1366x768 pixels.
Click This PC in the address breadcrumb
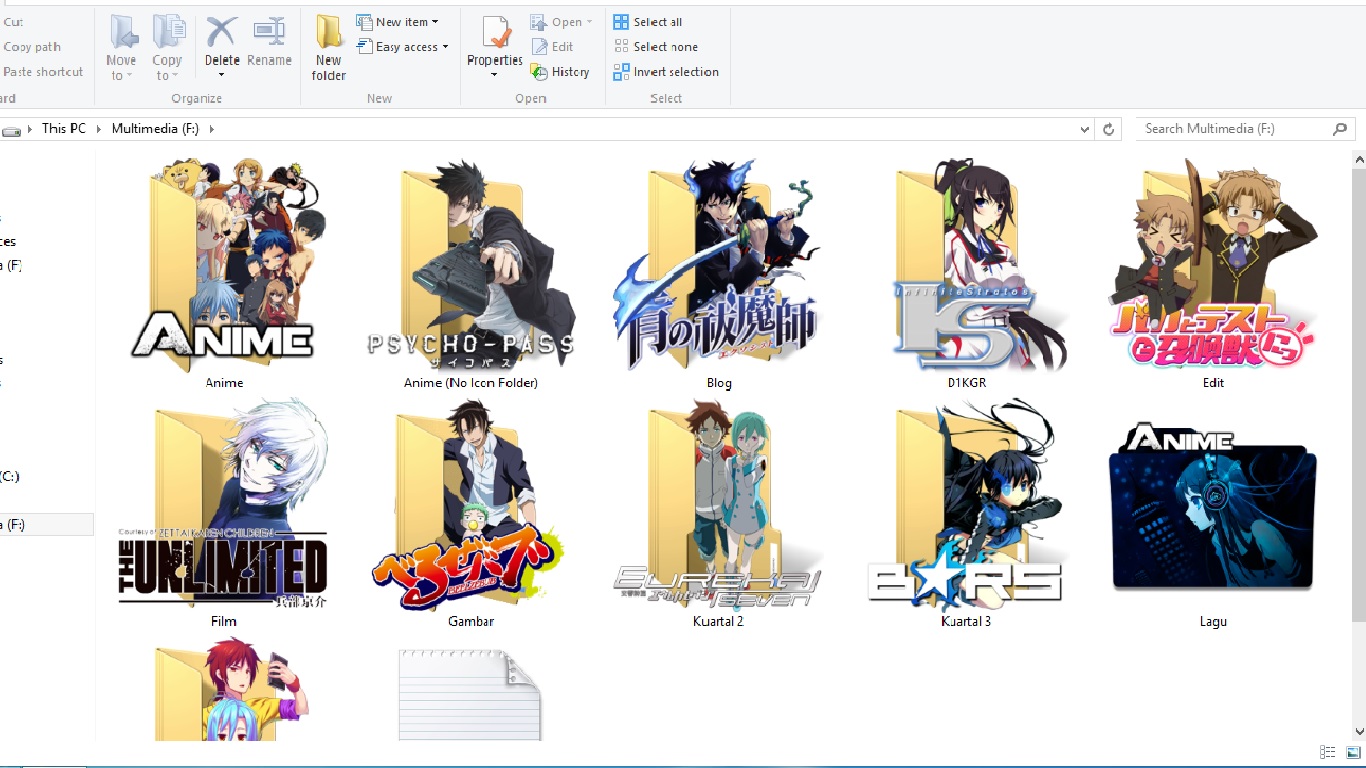tap(64, 129)
